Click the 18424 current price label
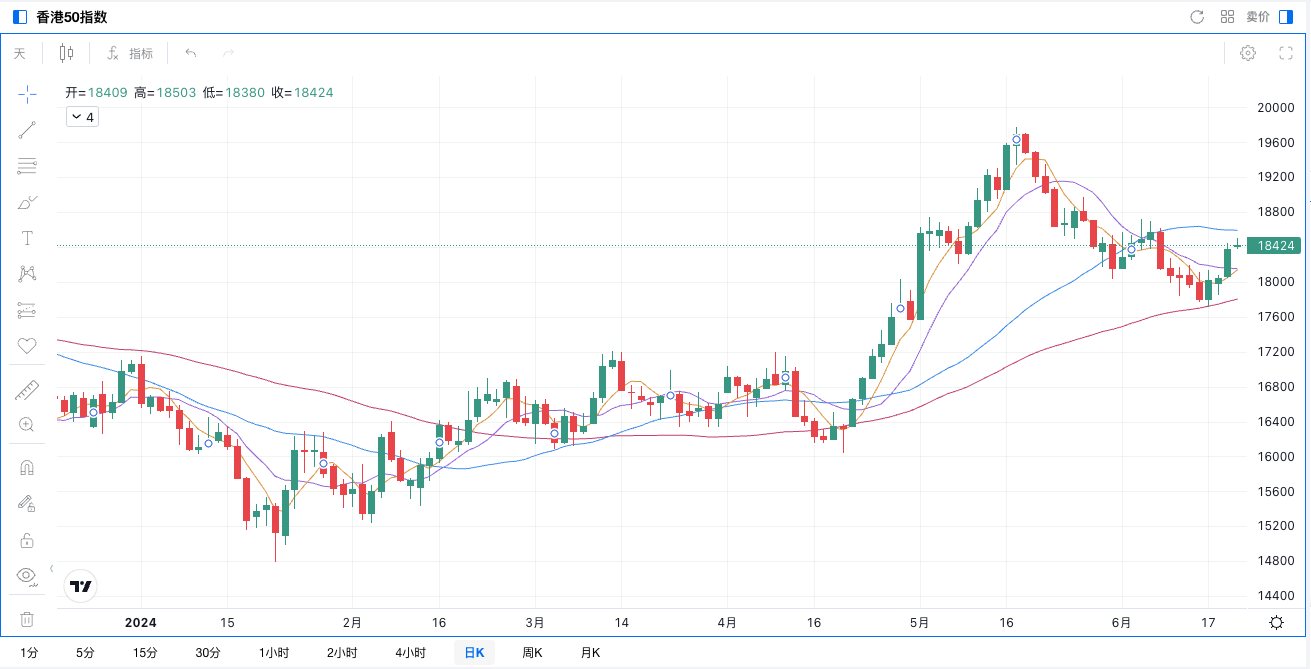Viewport: 1311px width, 669px height. coord(1276,245)
